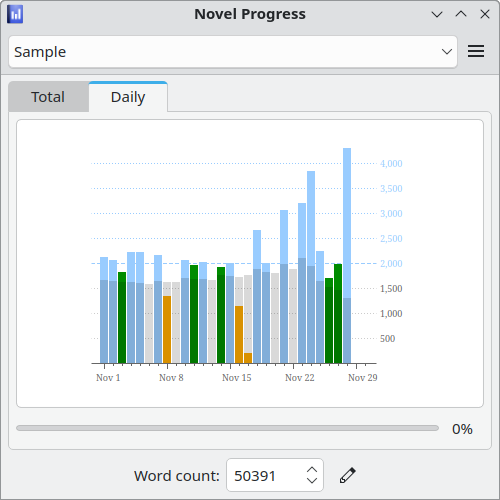Click the Nov 15 axis label
500x500 pixels.
237,378
